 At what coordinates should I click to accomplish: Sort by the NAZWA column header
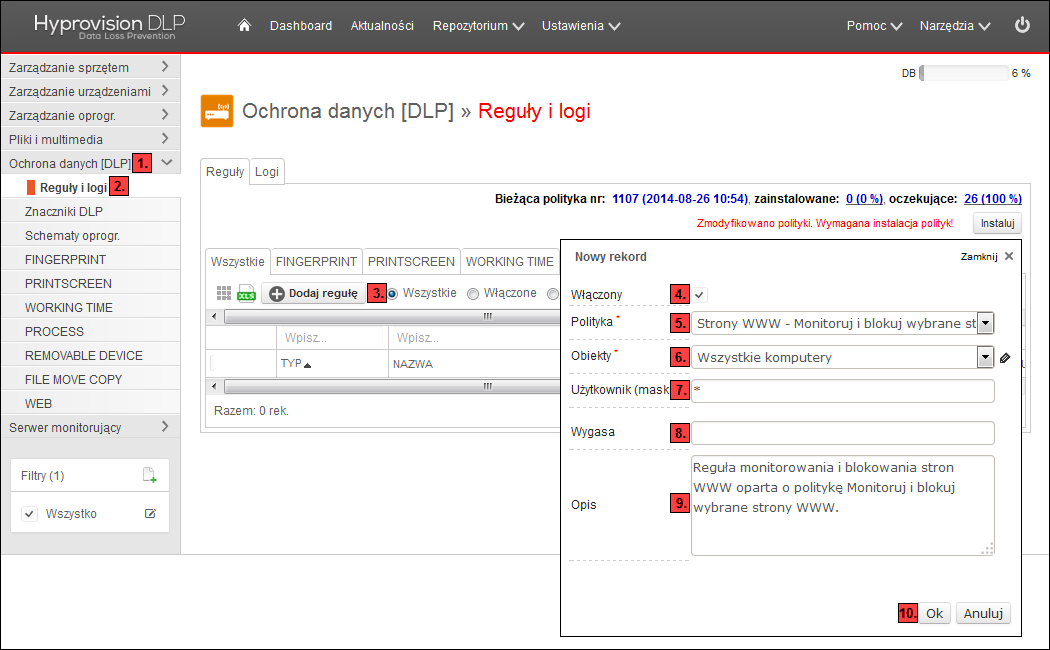413,364
